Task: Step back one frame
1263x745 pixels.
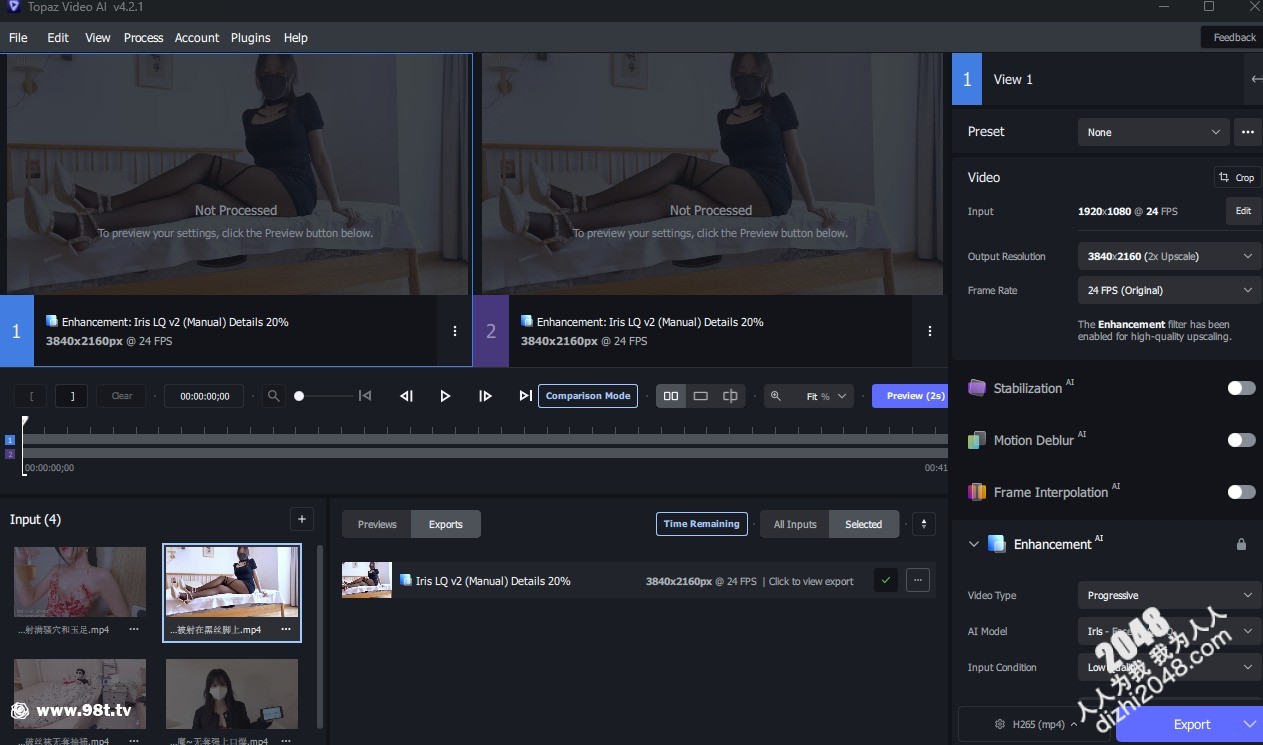Action: (406, 396)
